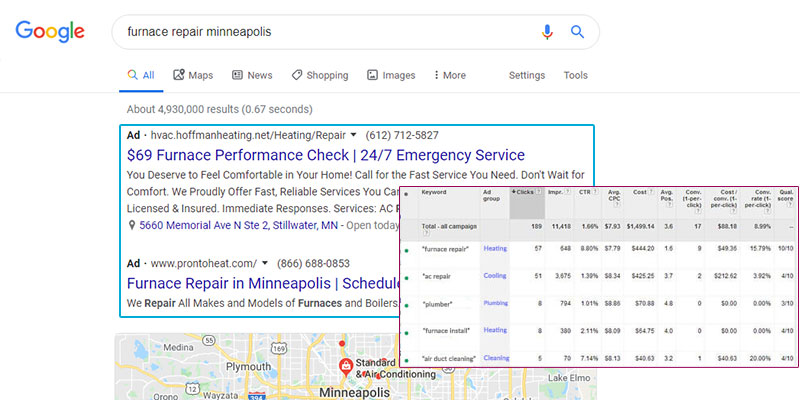
Task: Click the phone number (866) 688-0853
Action: click(313, 264)
